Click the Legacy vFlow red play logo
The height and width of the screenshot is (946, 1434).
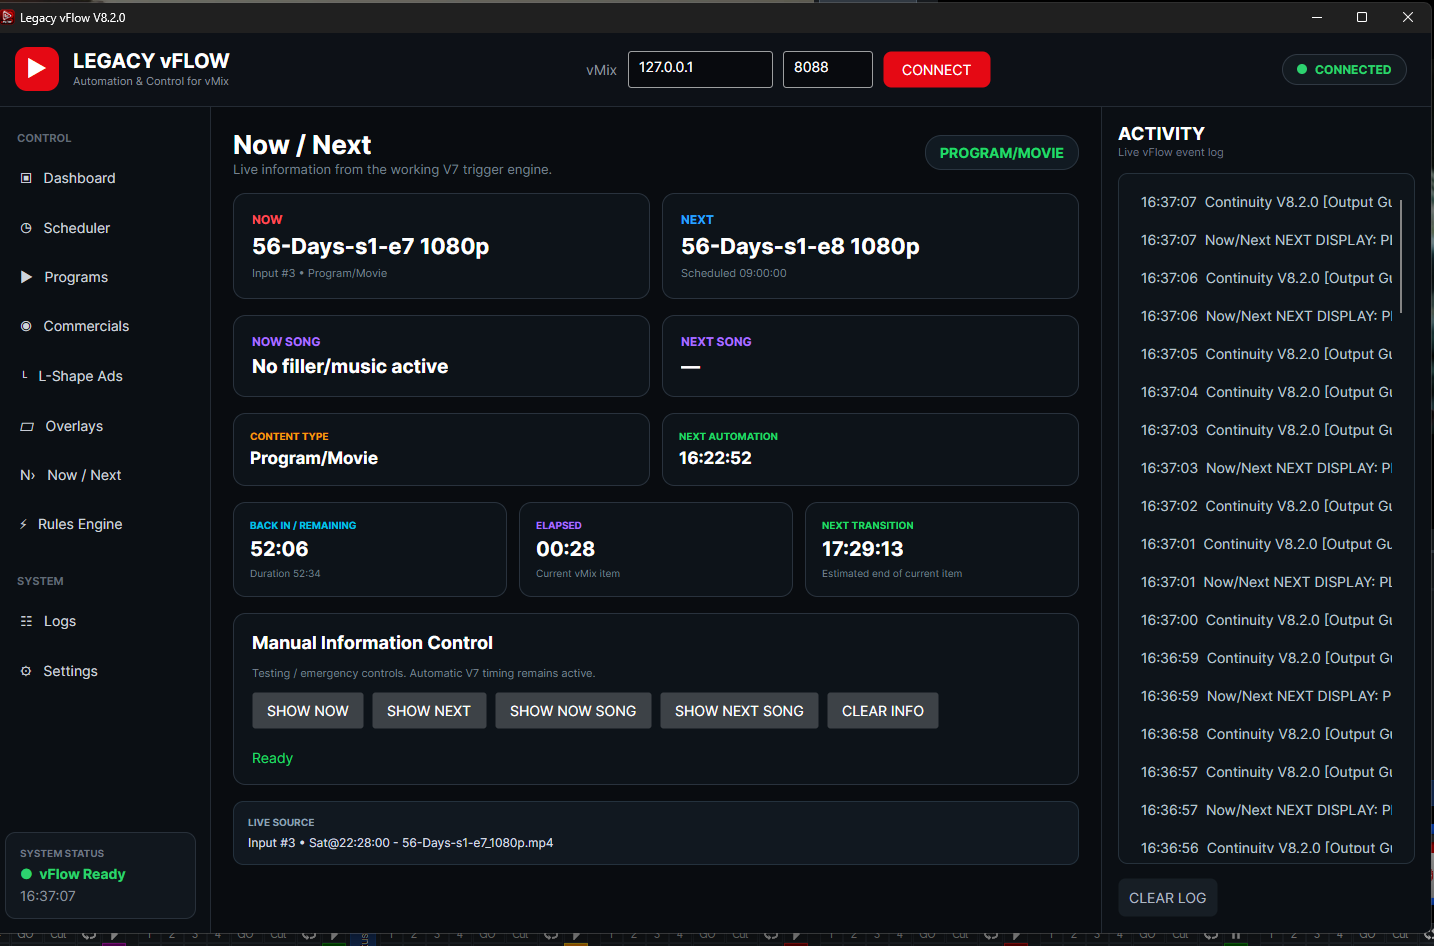(37, 69)
